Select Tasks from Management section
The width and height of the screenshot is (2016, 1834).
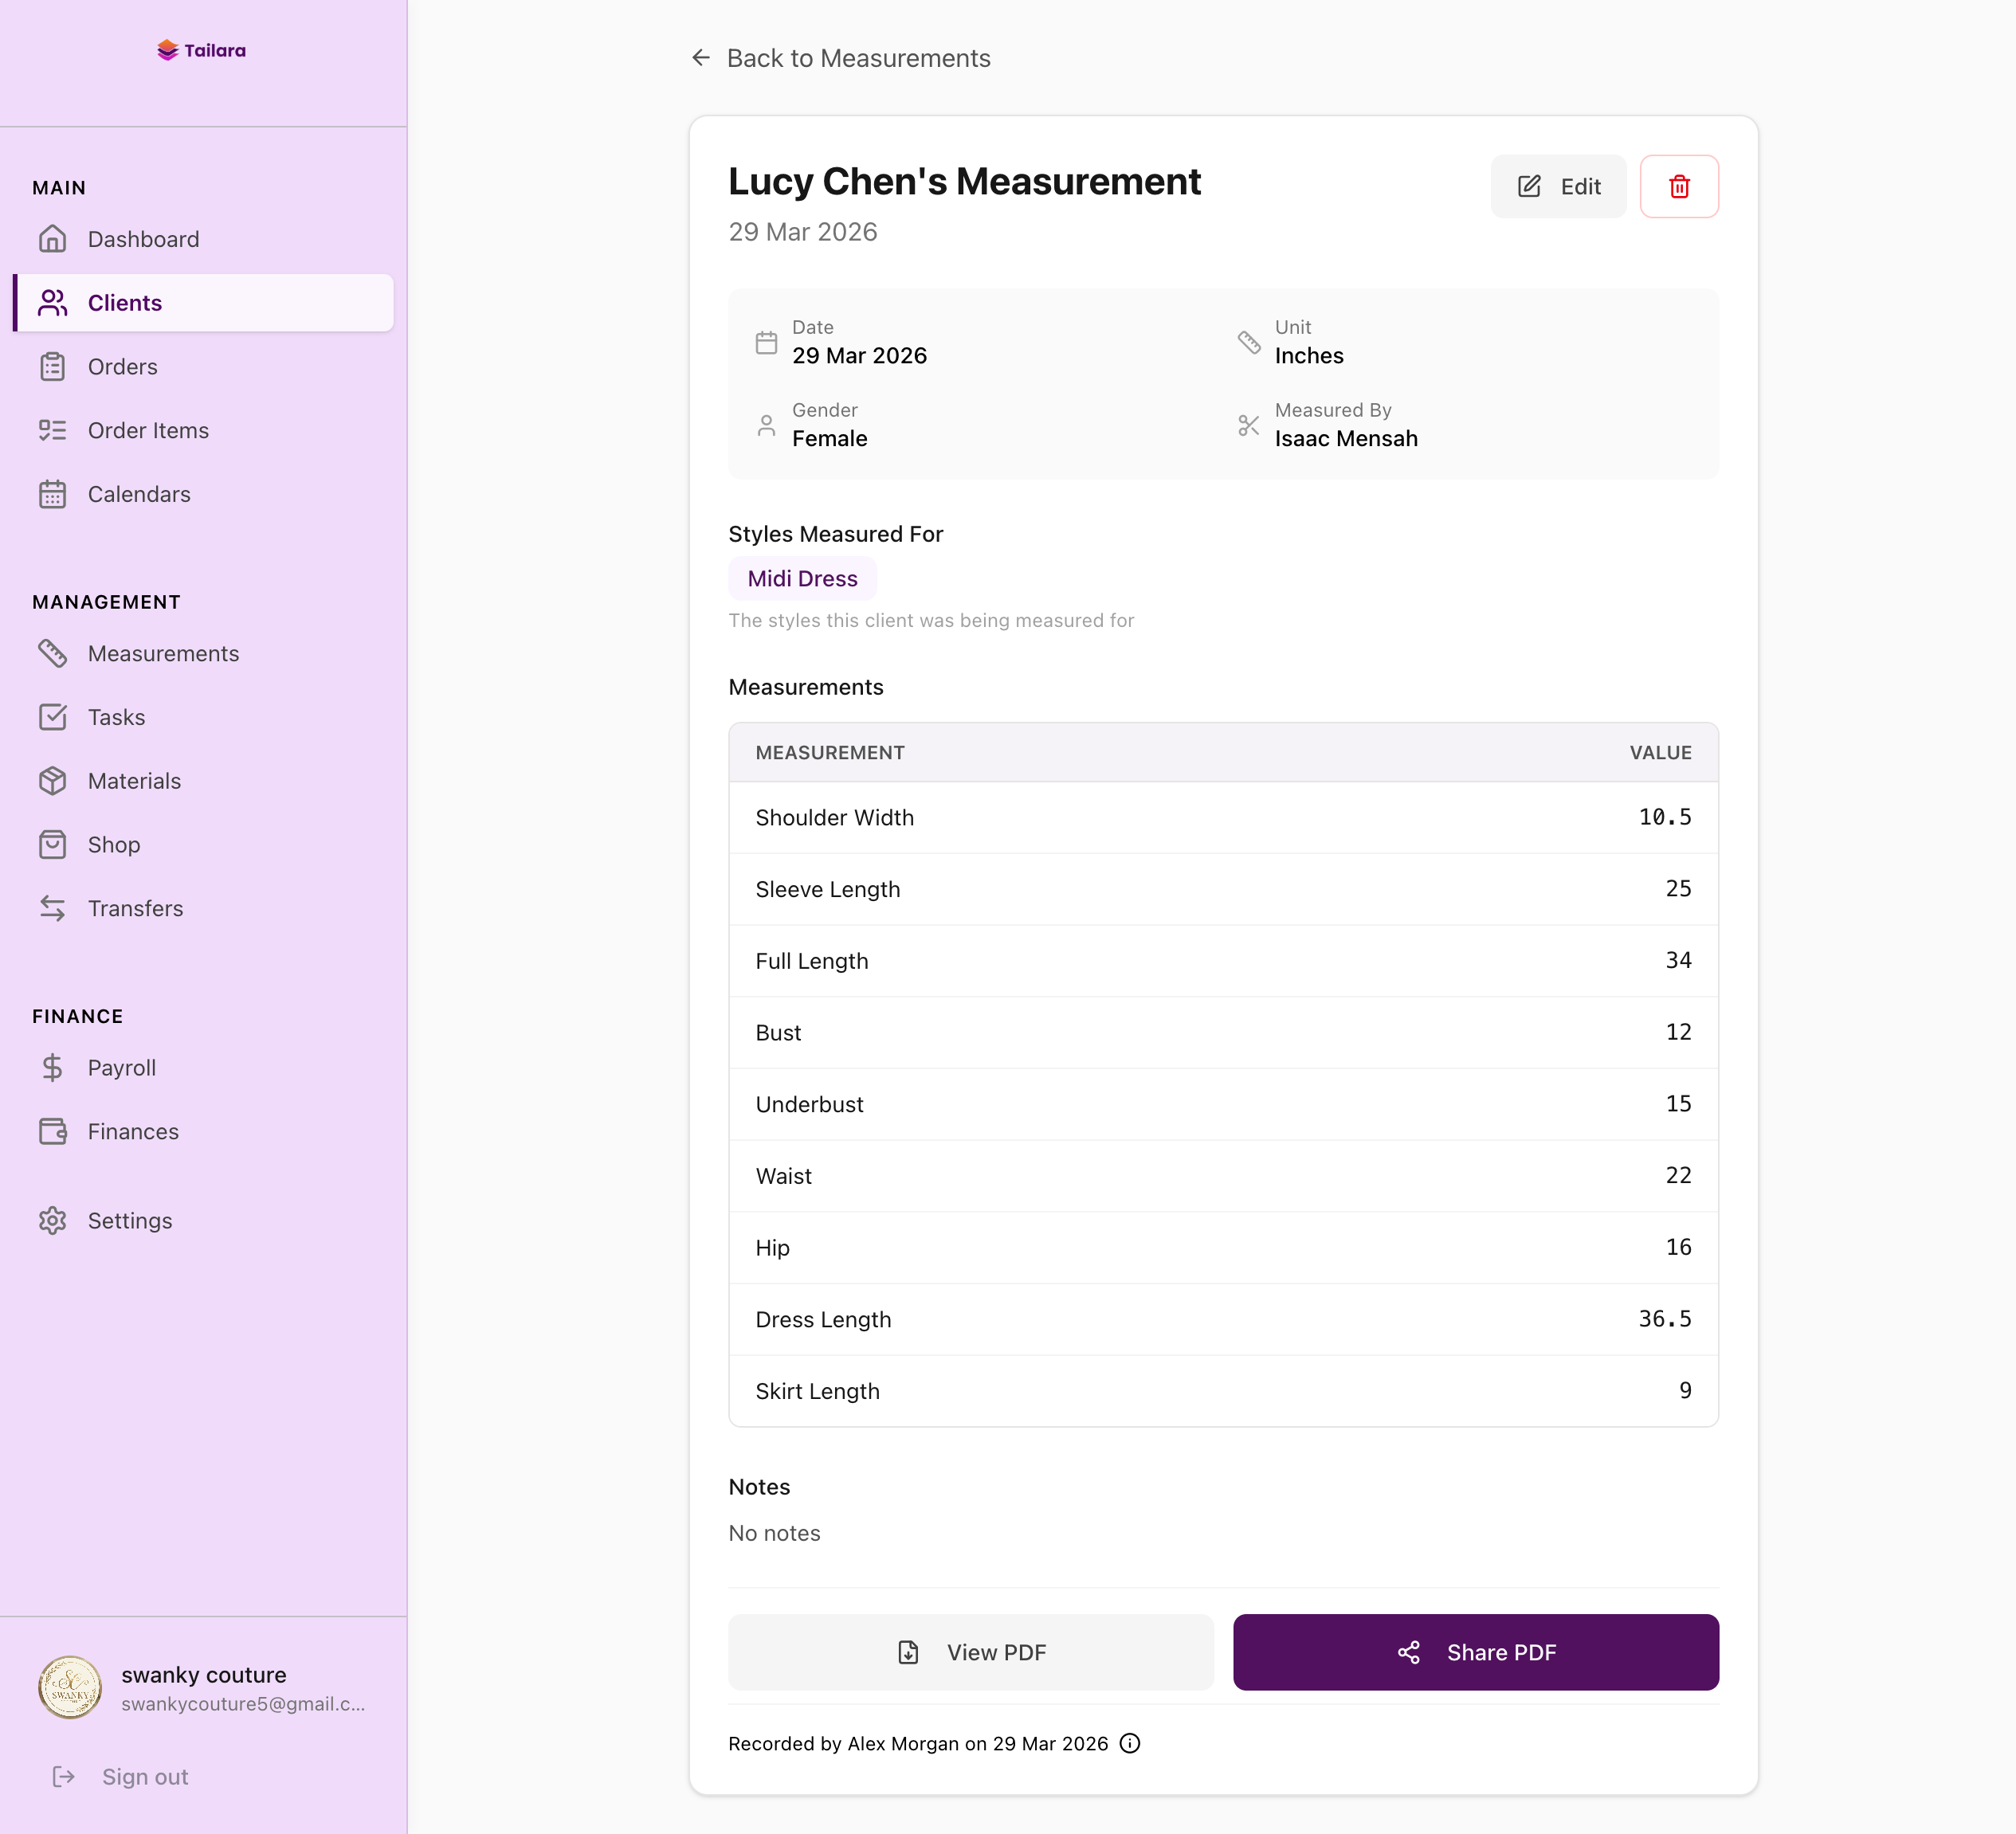tap(116, 717)
